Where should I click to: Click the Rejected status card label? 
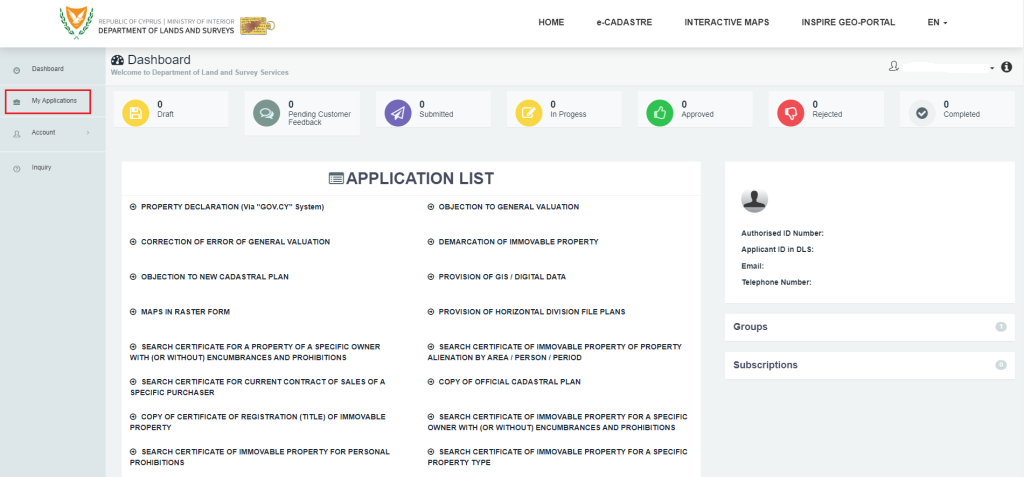pyautogui.click(x=827, y=114)
